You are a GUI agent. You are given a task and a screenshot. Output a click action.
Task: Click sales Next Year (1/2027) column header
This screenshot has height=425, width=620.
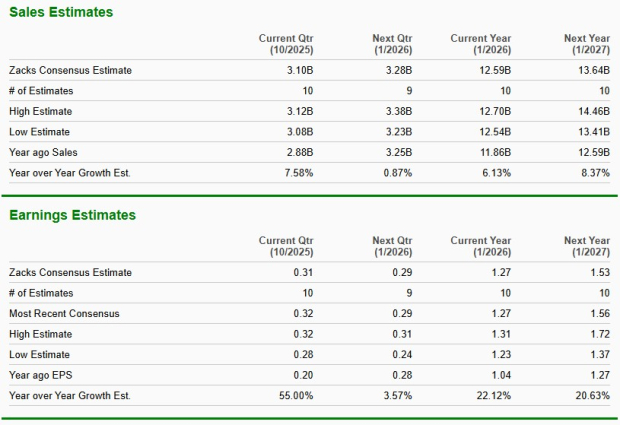[x=586, y=44]
